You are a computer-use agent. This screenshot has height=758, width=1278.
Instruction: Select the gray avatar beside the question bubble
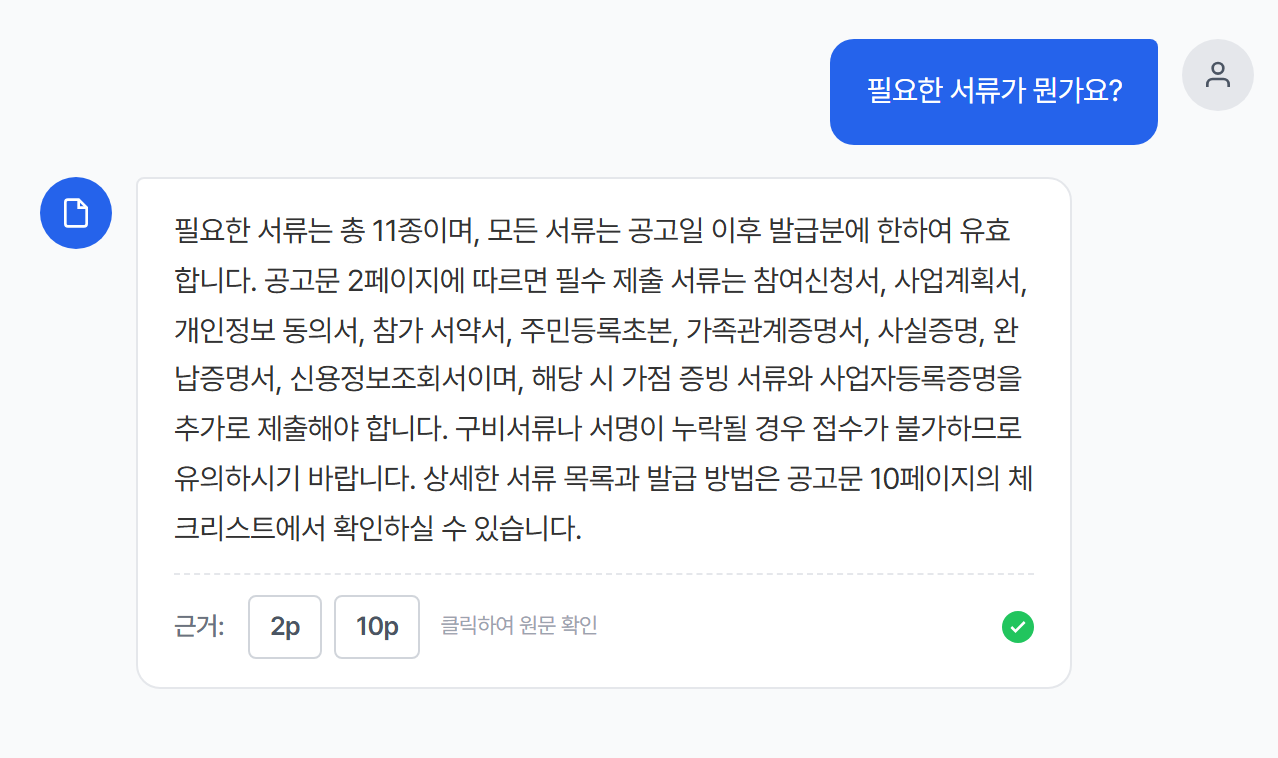[x=1217, y=75]
